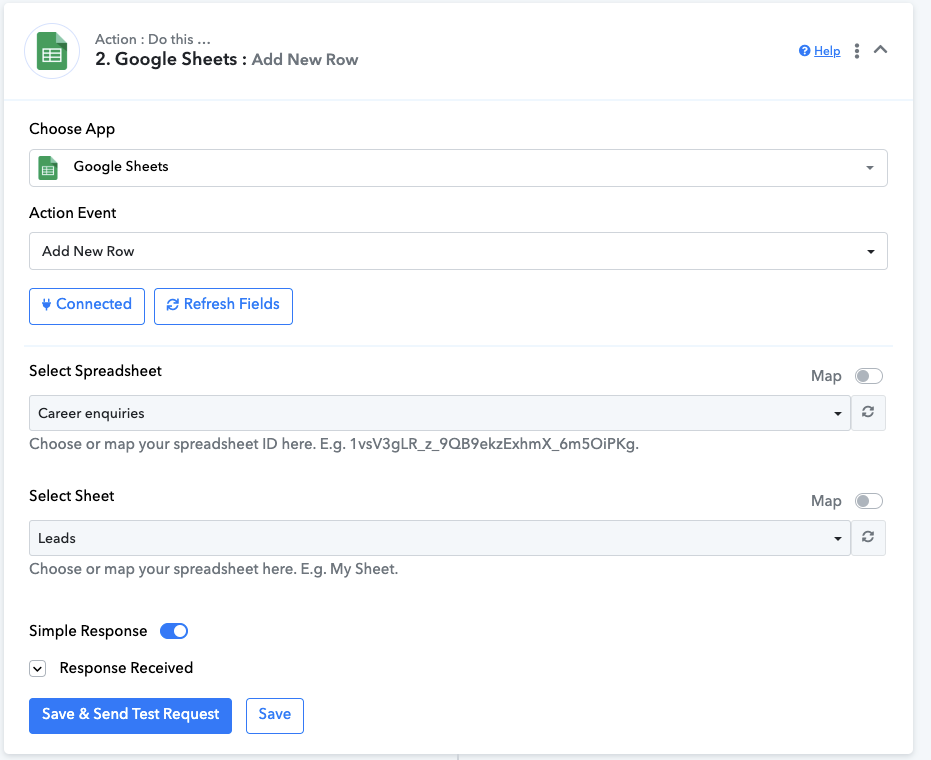This screenshot has height=760, width=931.
Task: Click the small Google Sheets icon in Choose App
Action: click(48, 168)
